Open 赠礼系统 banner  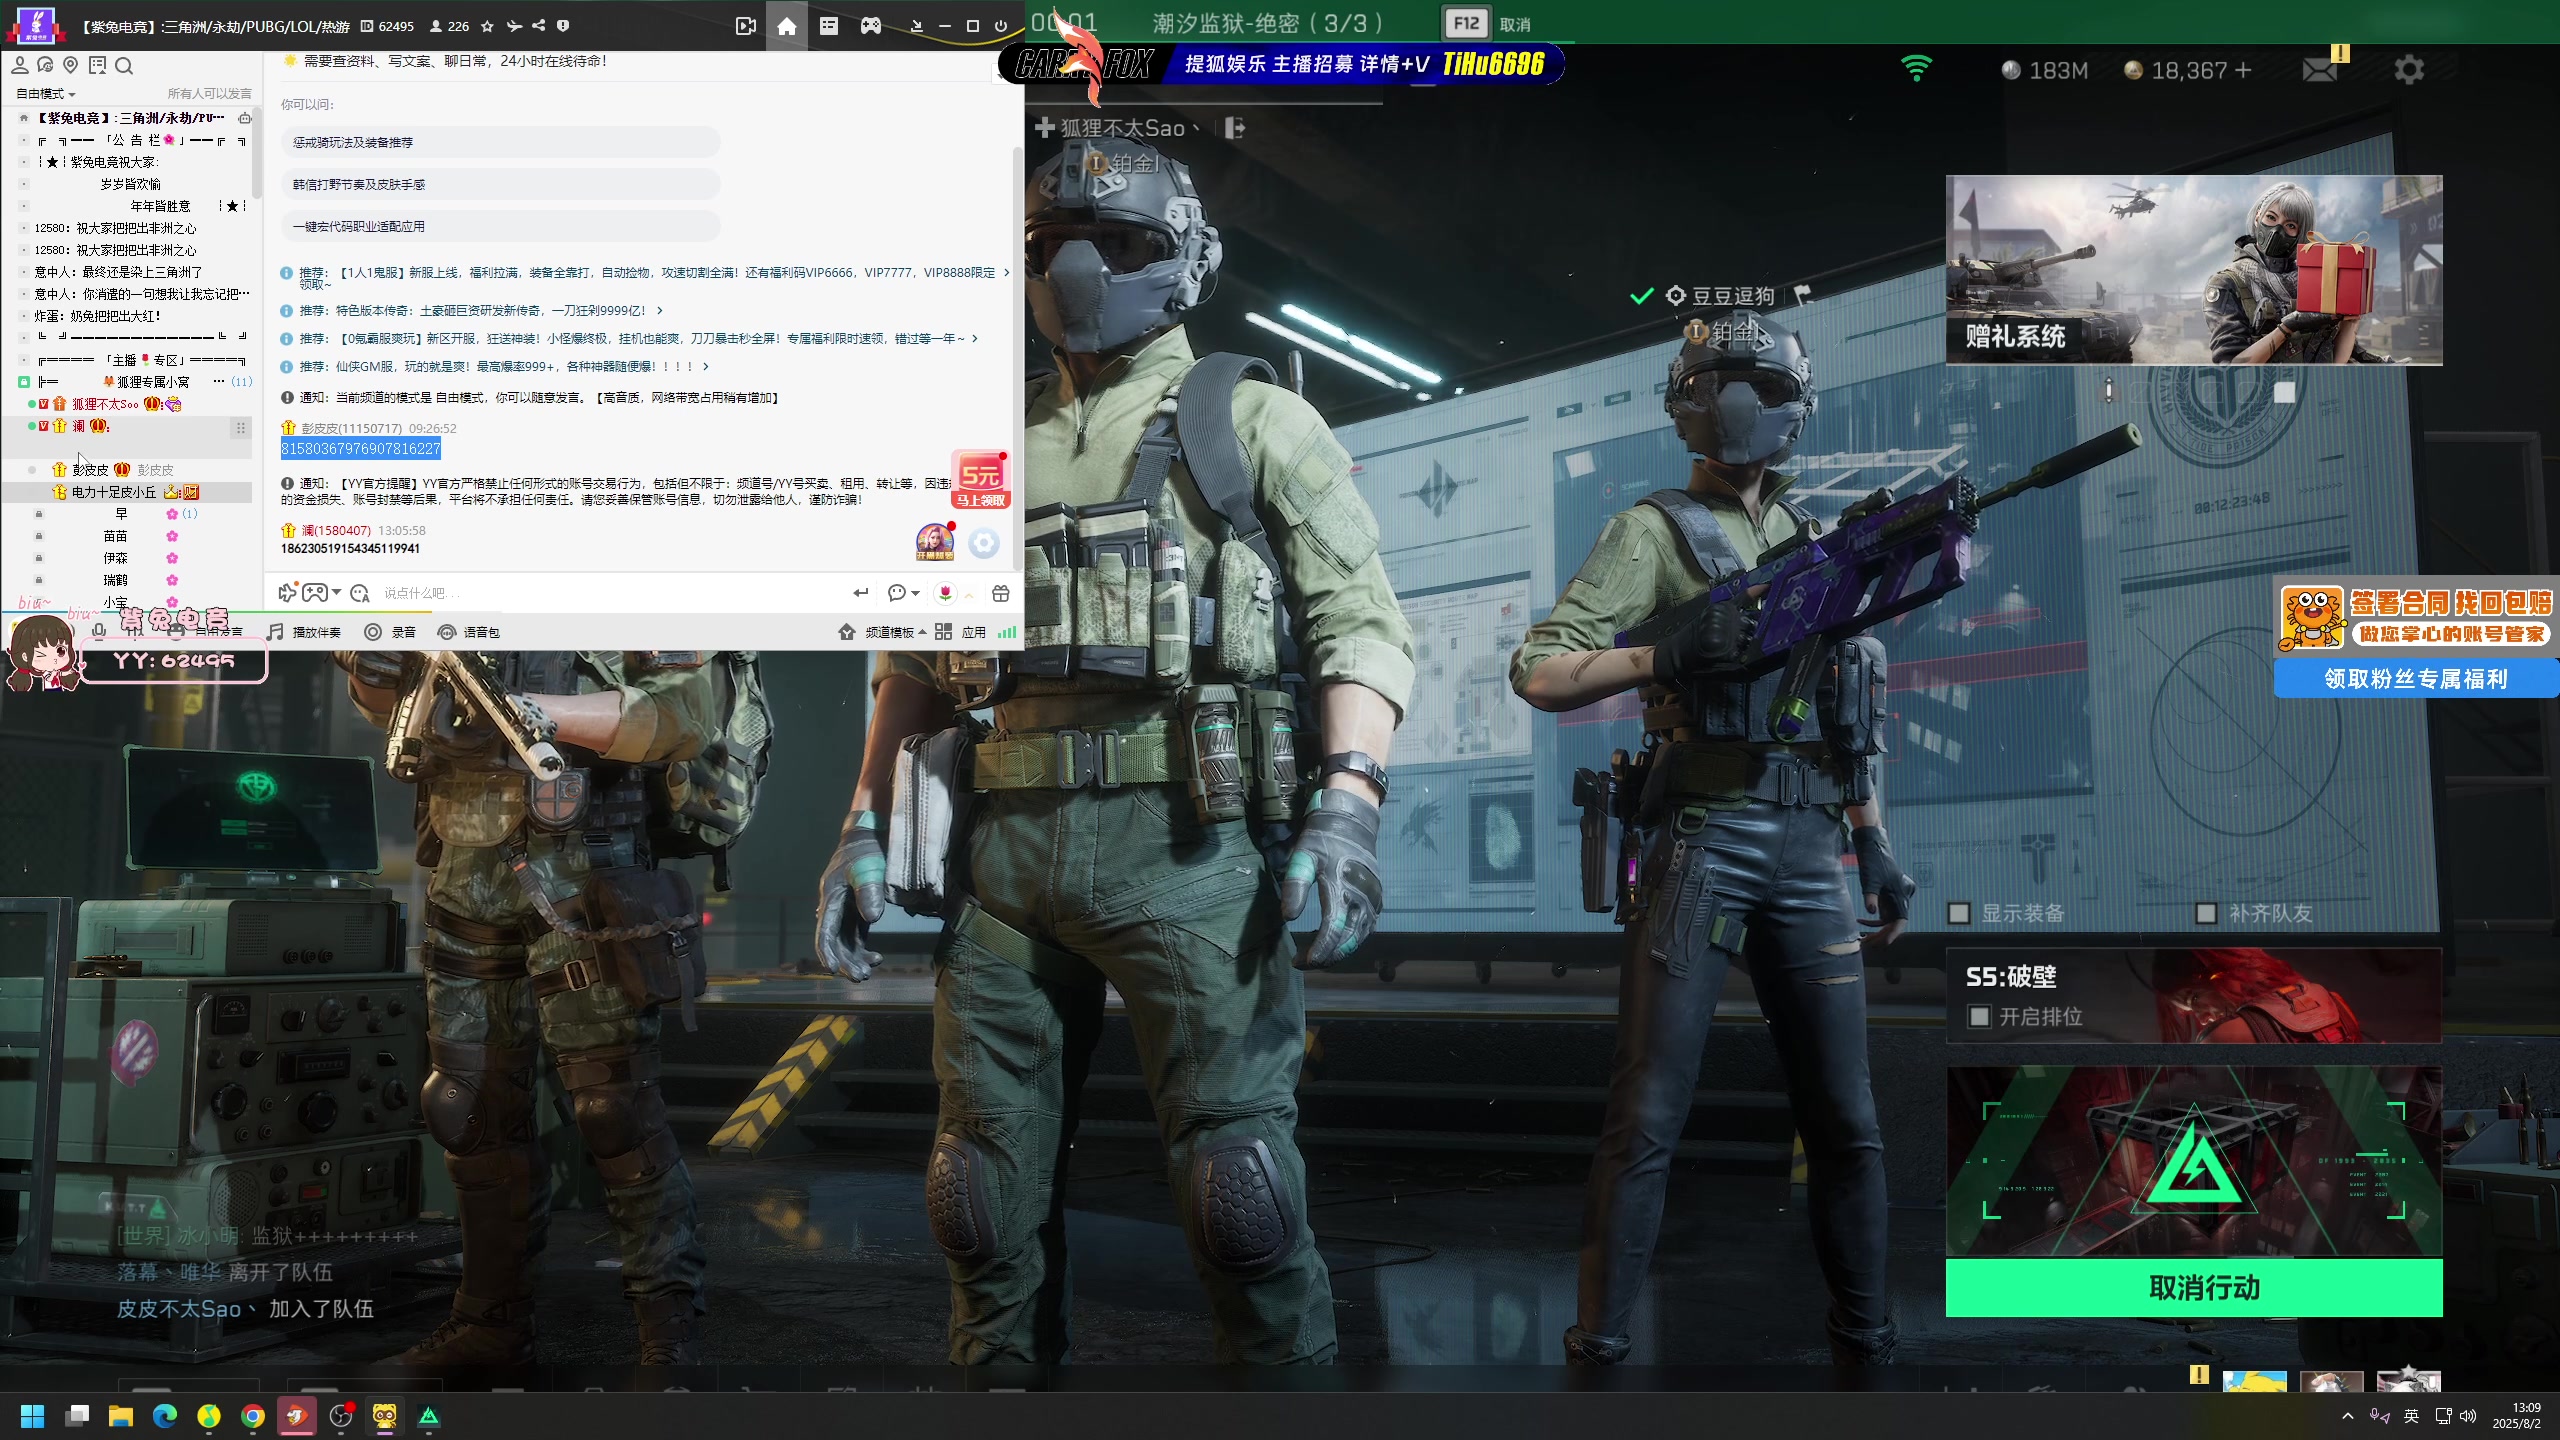click(2194, 270)
